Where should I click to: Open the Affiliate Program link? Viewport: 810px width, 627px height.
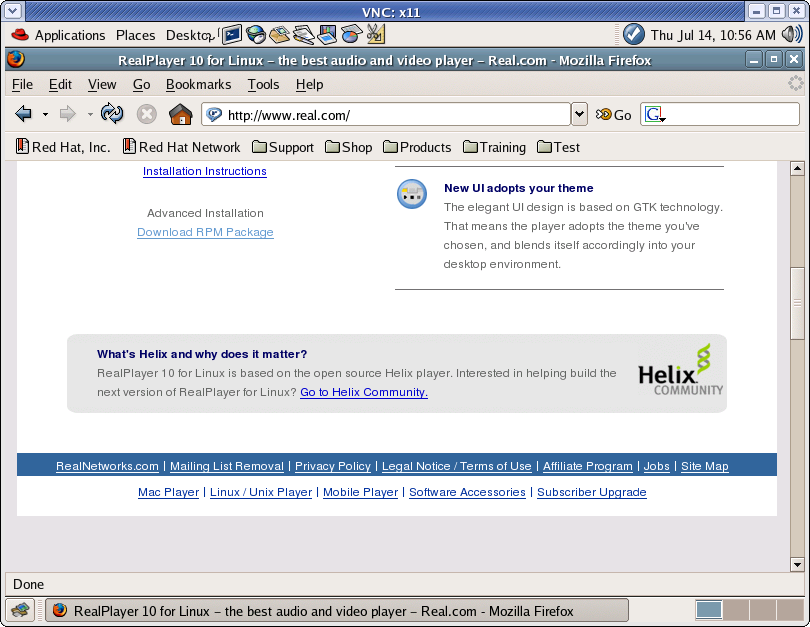click(587, 466)
